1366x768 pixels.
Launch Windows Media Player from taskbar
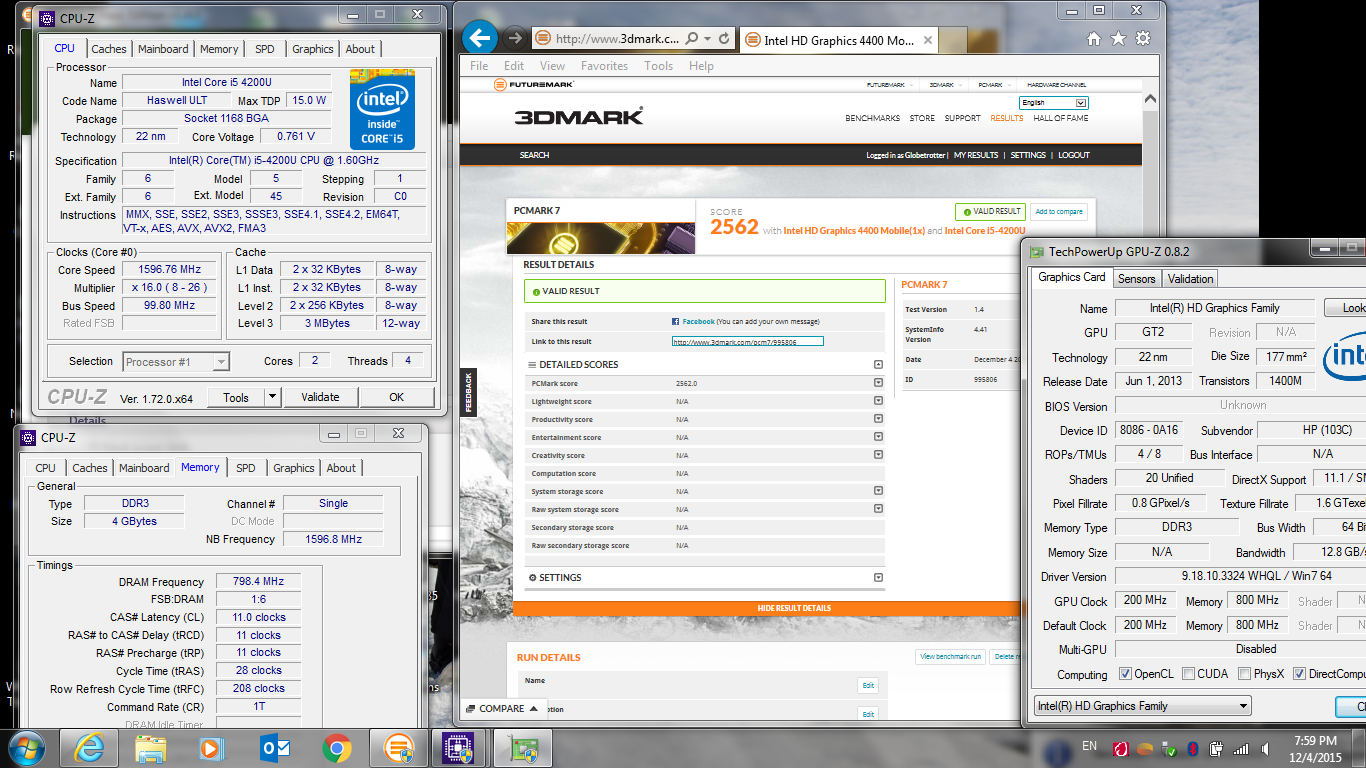(x=212, y=748)
